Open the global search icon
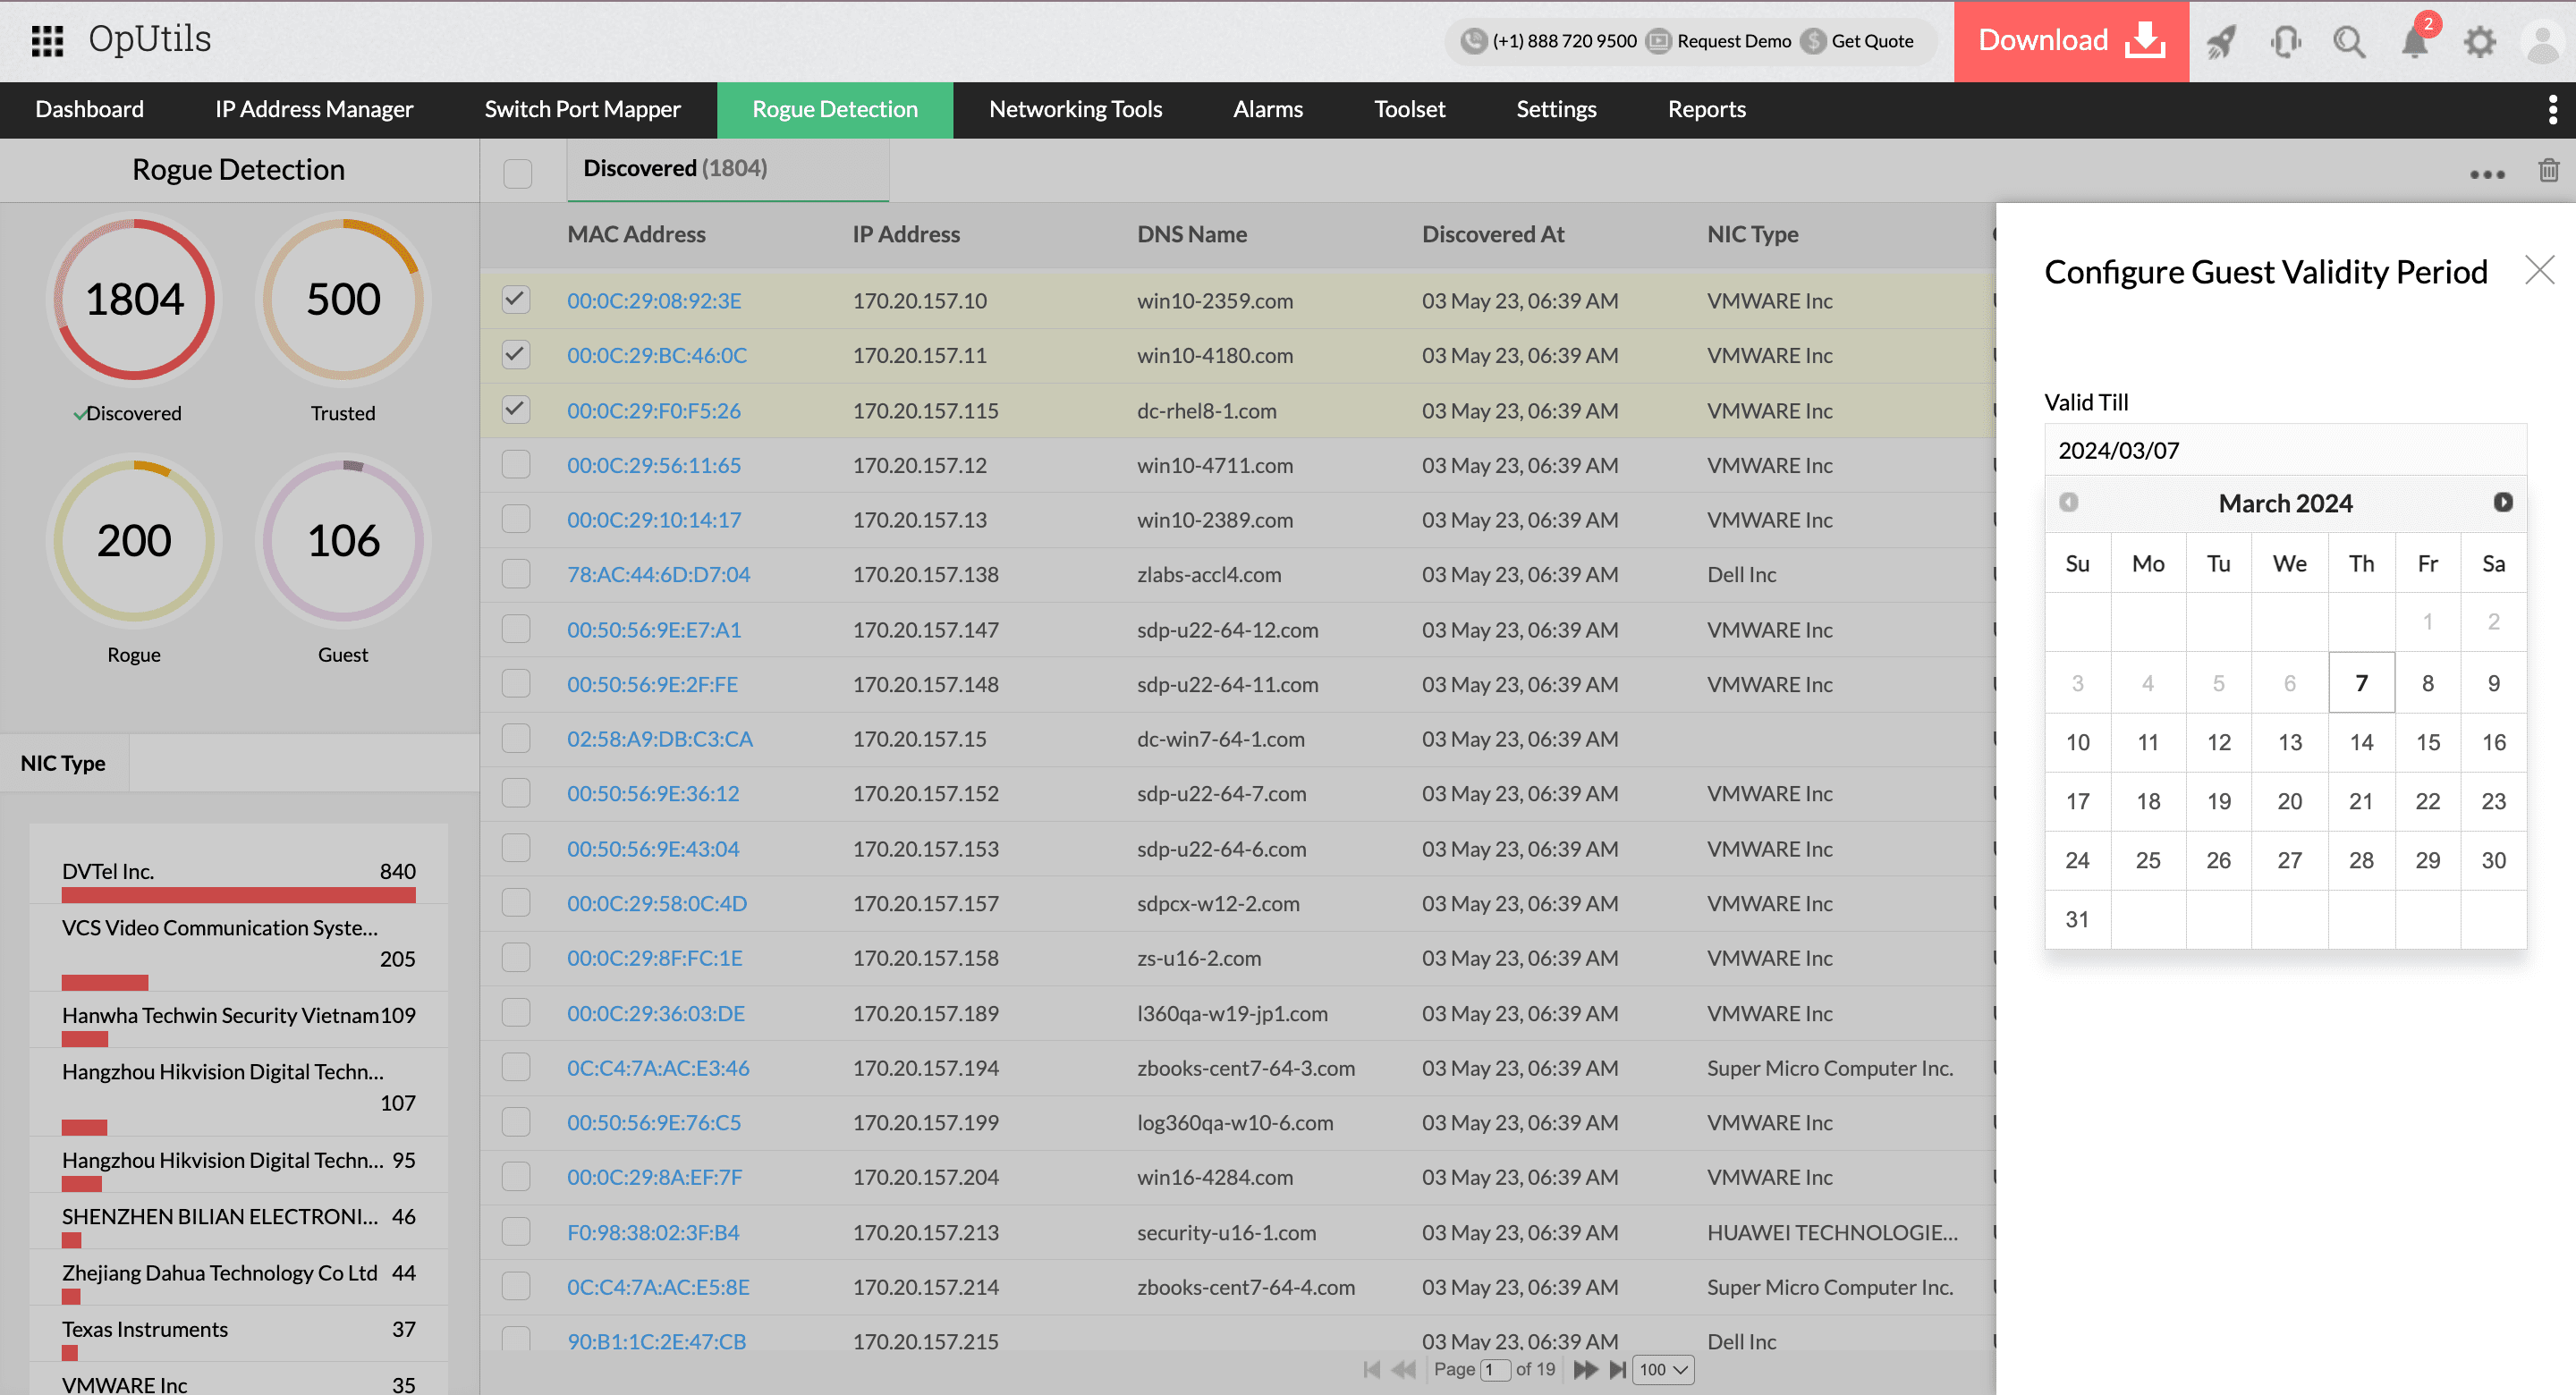Screen dimensions: 2576x1395 click(x=2349, y=42)
